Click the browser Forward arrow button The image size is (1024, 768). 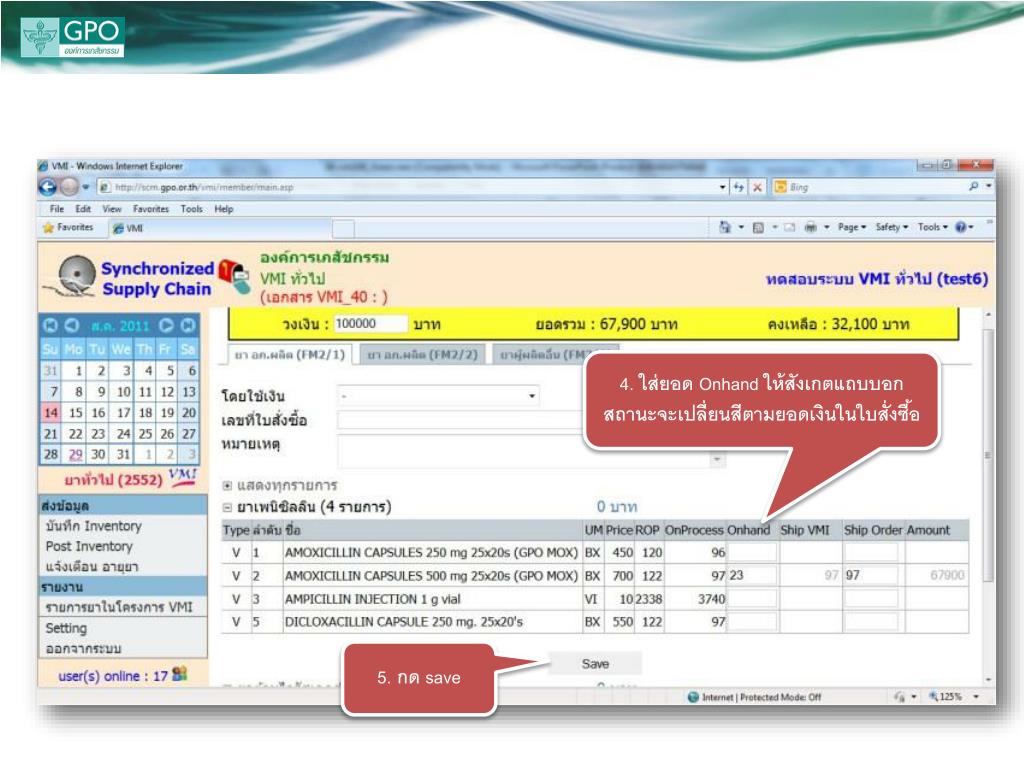tap(69, 187)
